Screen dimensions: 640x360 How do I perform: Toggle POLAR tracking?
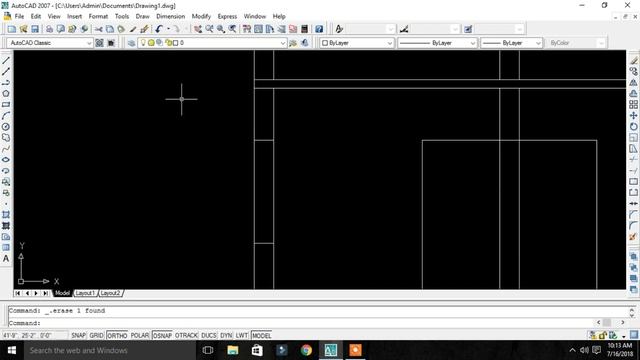tap(140, 336)
